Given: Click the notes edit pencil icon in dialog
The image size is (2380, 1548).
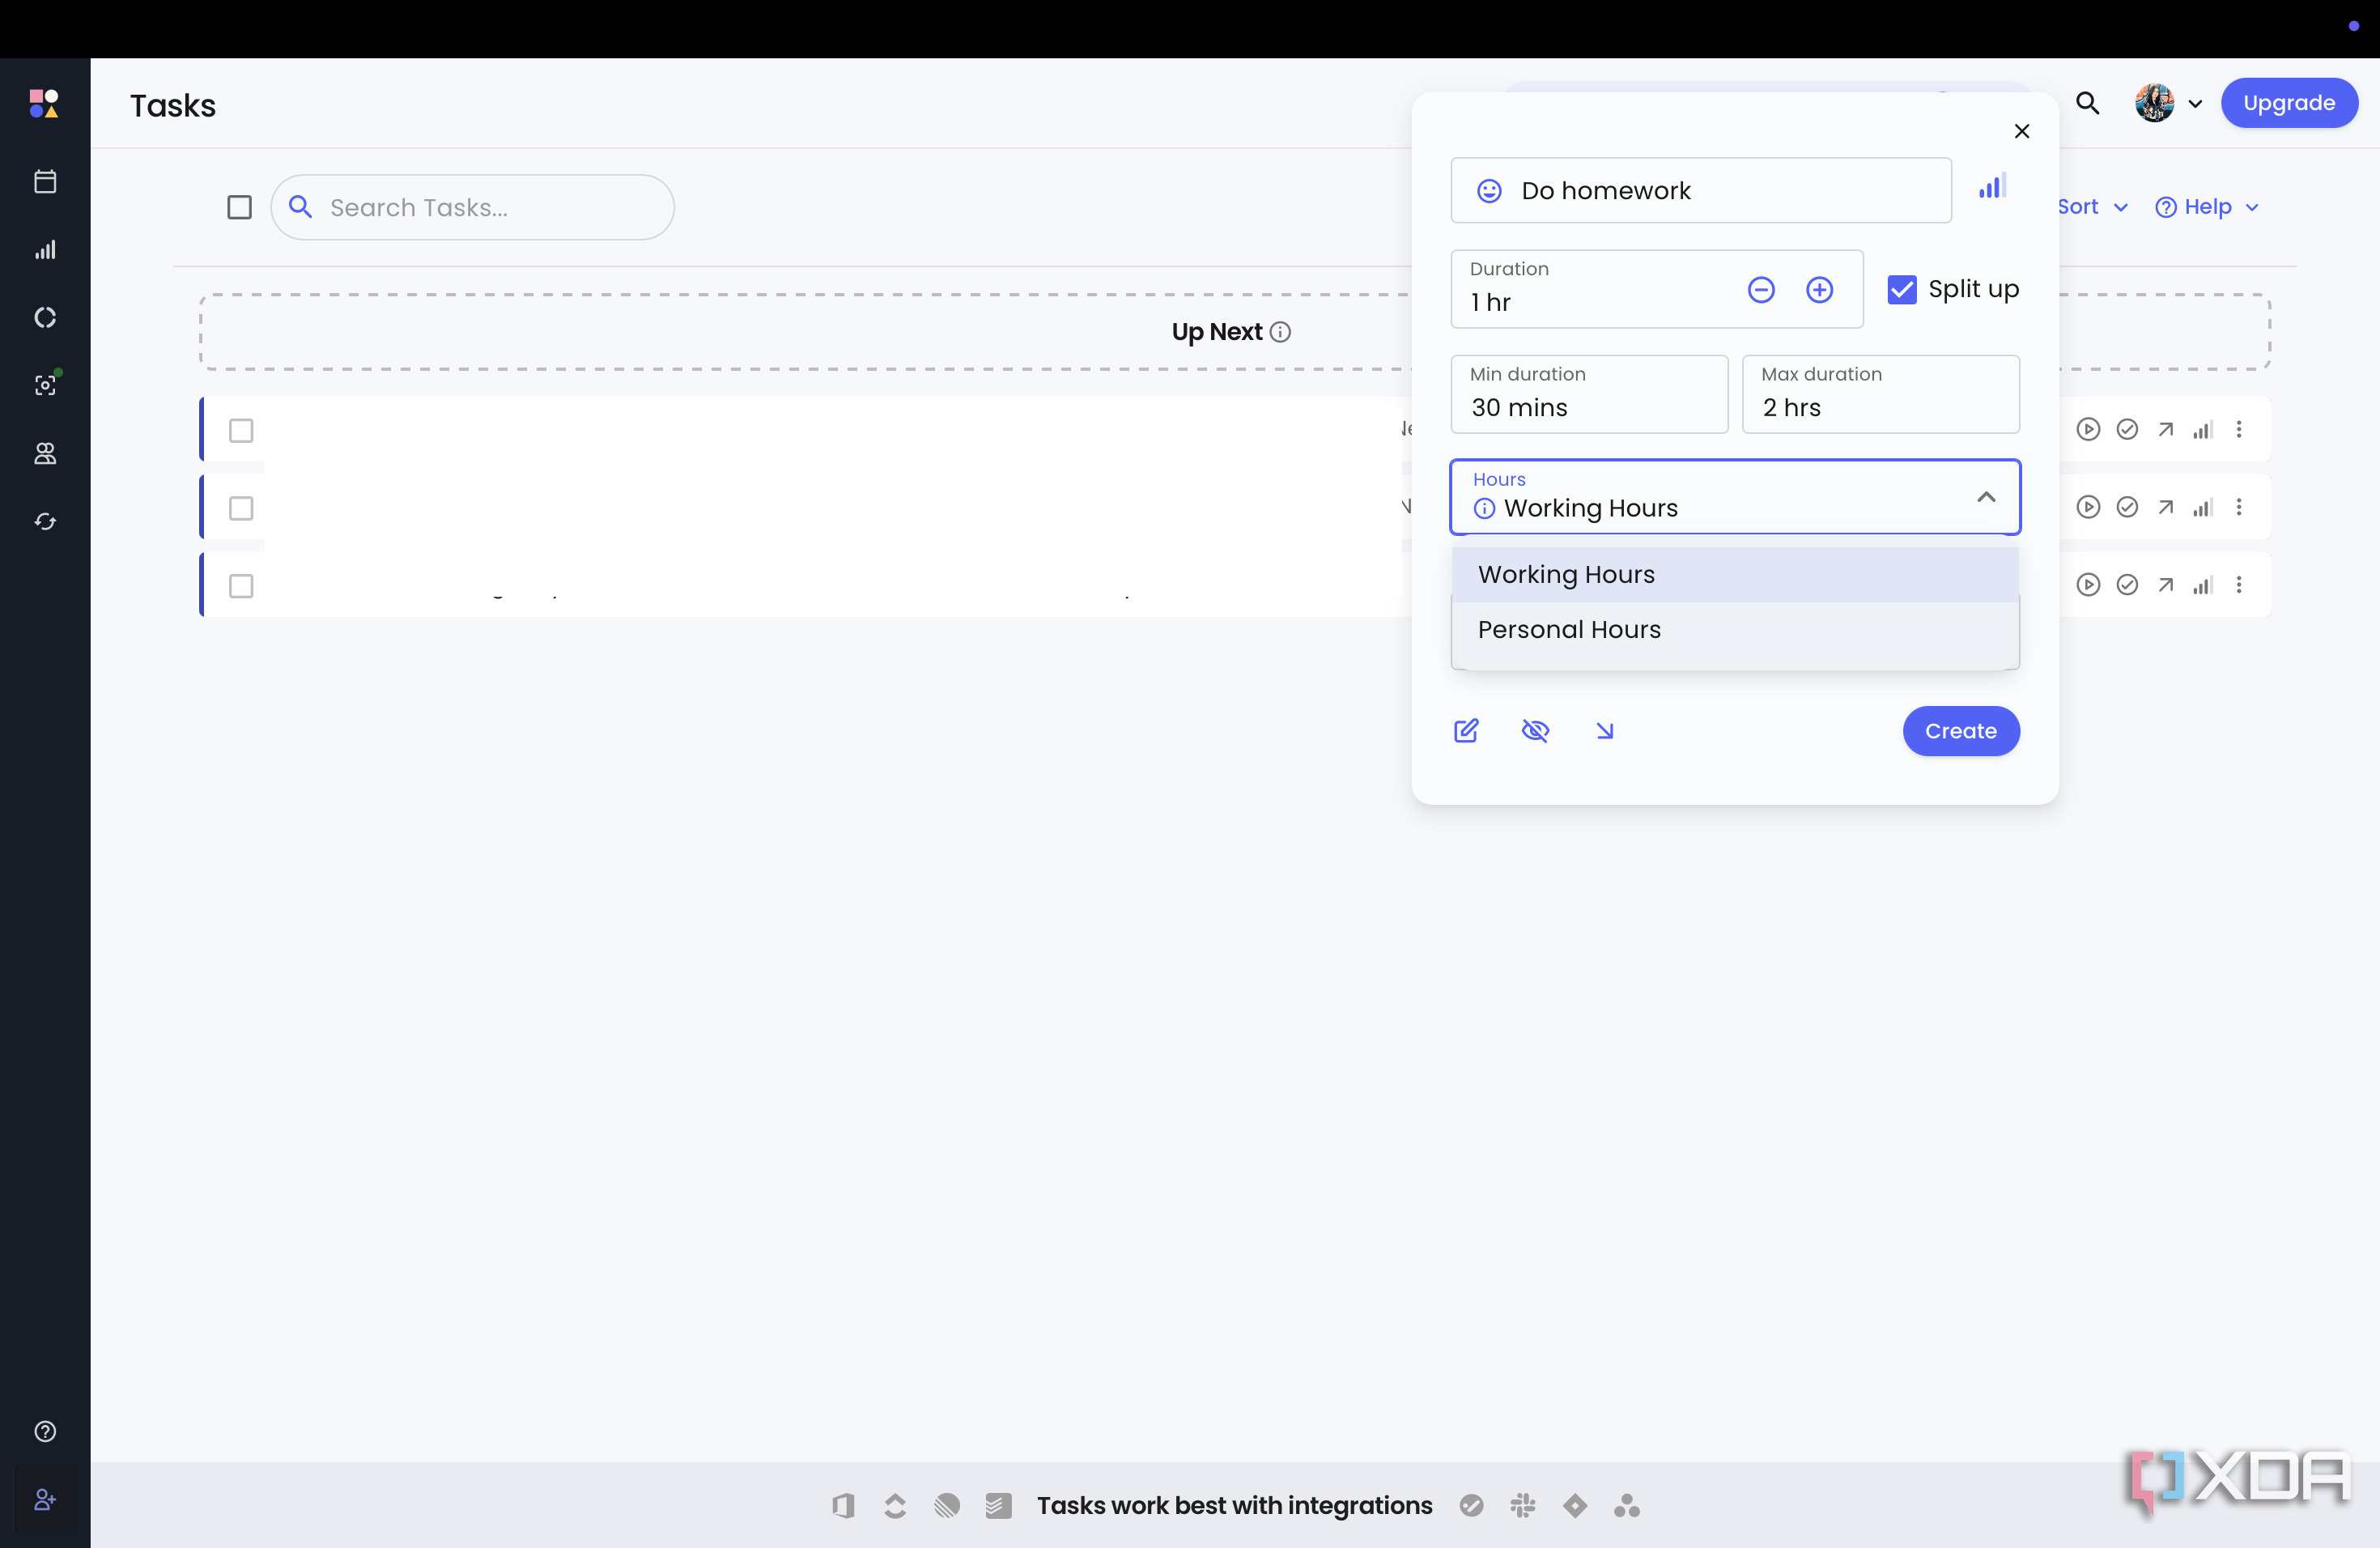Looking at the screenshot, I should coord(1466,731).
